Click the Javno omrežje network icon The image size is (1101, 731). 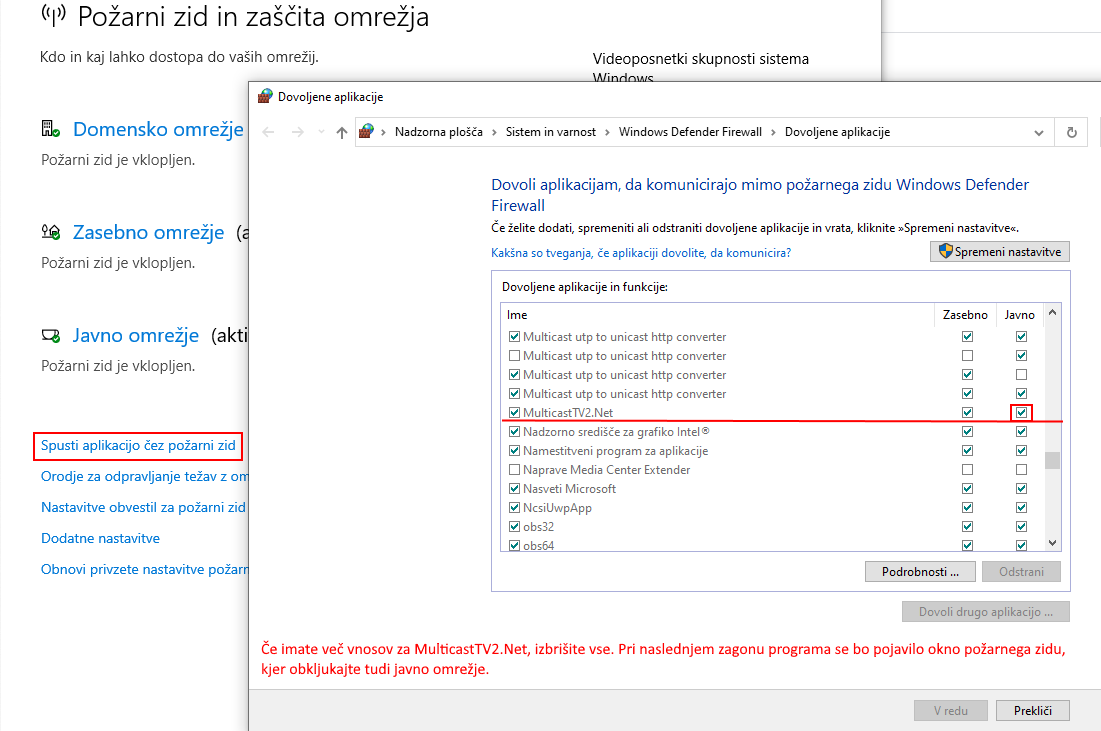(x=51, y=335)
